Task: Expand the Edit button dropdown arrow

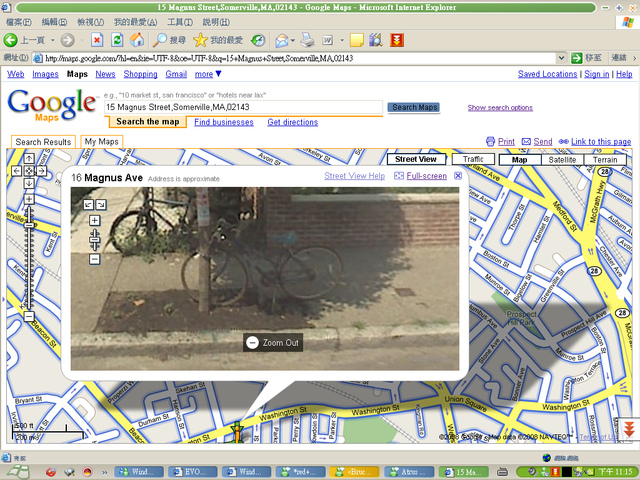Action: click(x=342, y=40)
